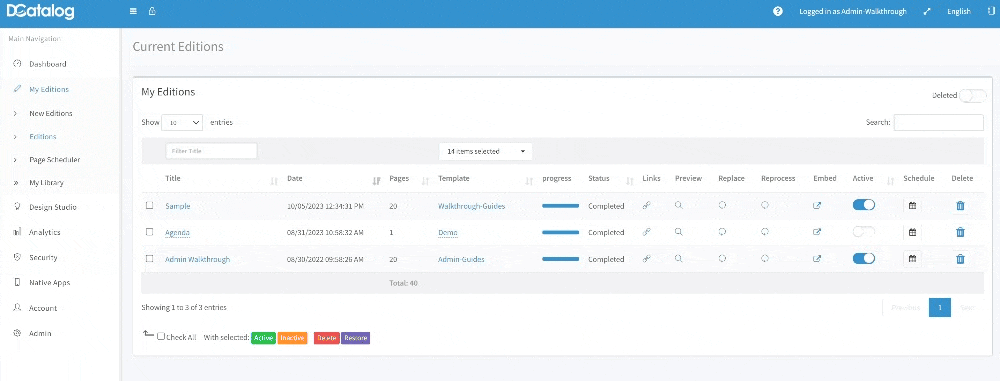Viewport: 1000px width, 381px height.
Task: Replace the Agenda edition
Action: pyautogui.click(x=723, y=232)
